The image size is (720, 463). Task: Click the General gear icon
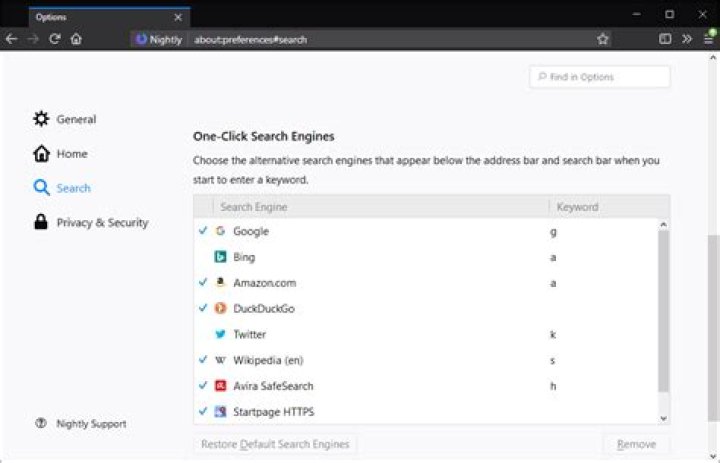[41, 119]
